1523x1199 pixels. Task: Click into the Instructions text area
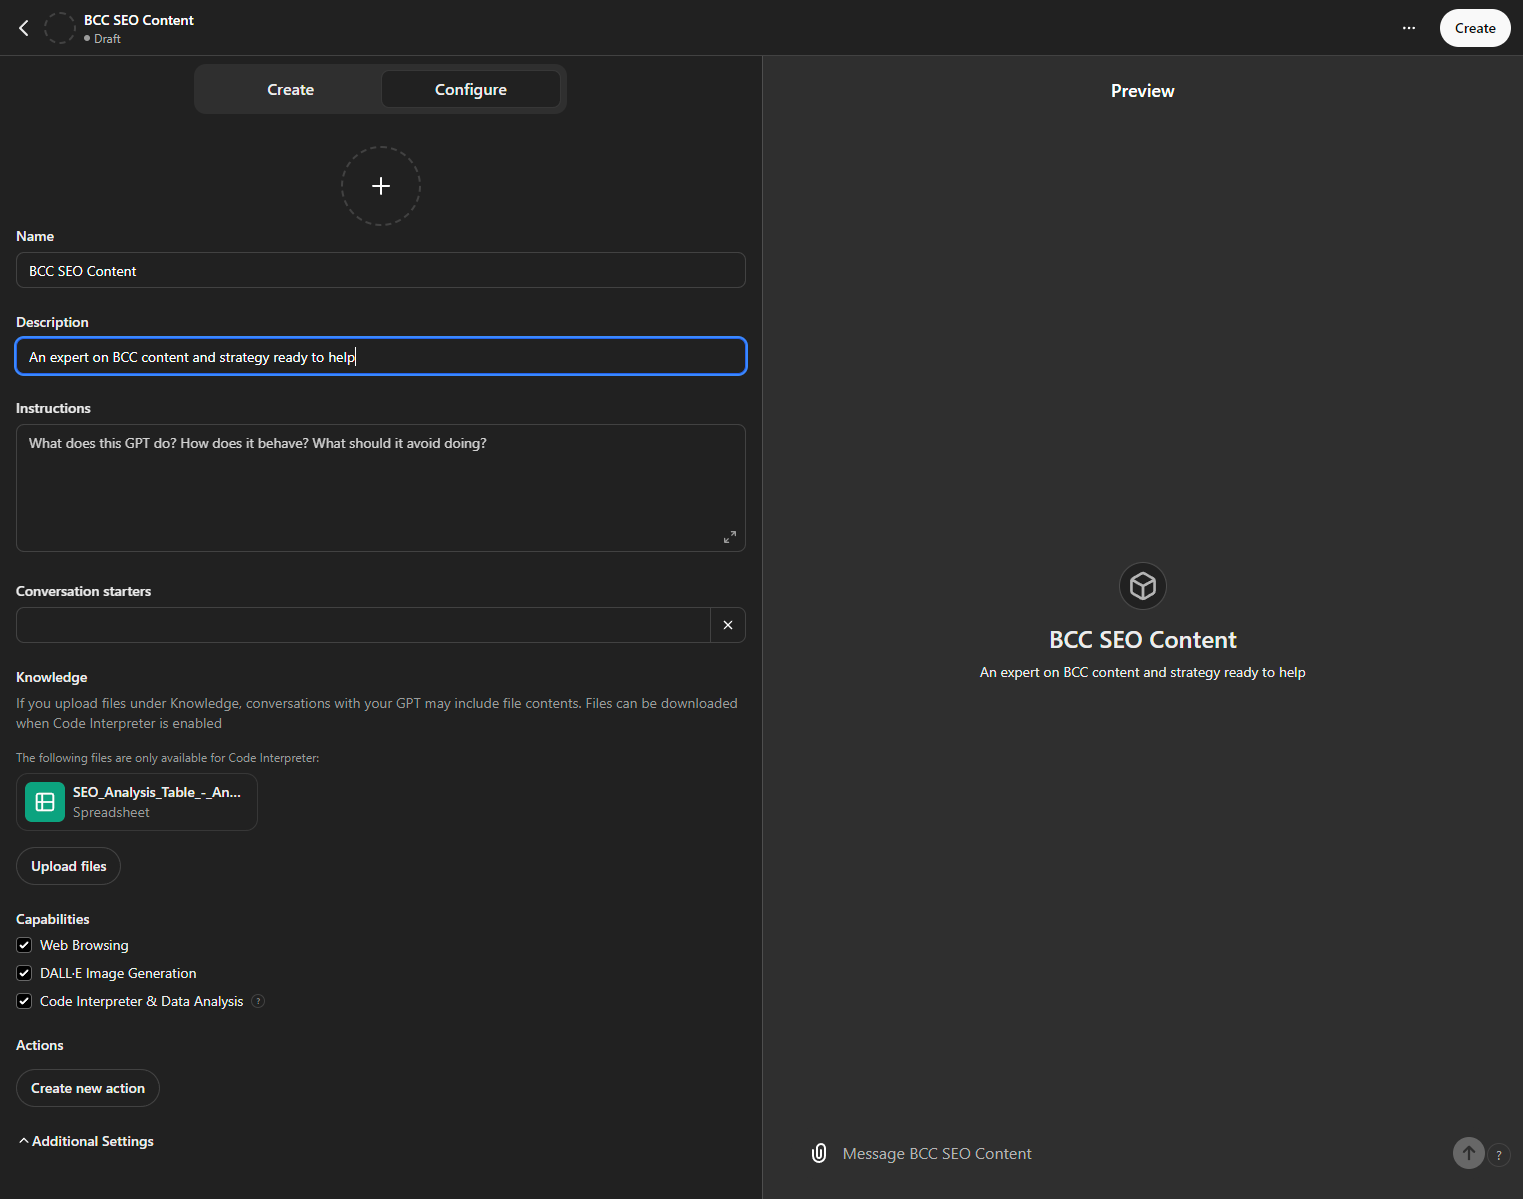click(381, 488)
